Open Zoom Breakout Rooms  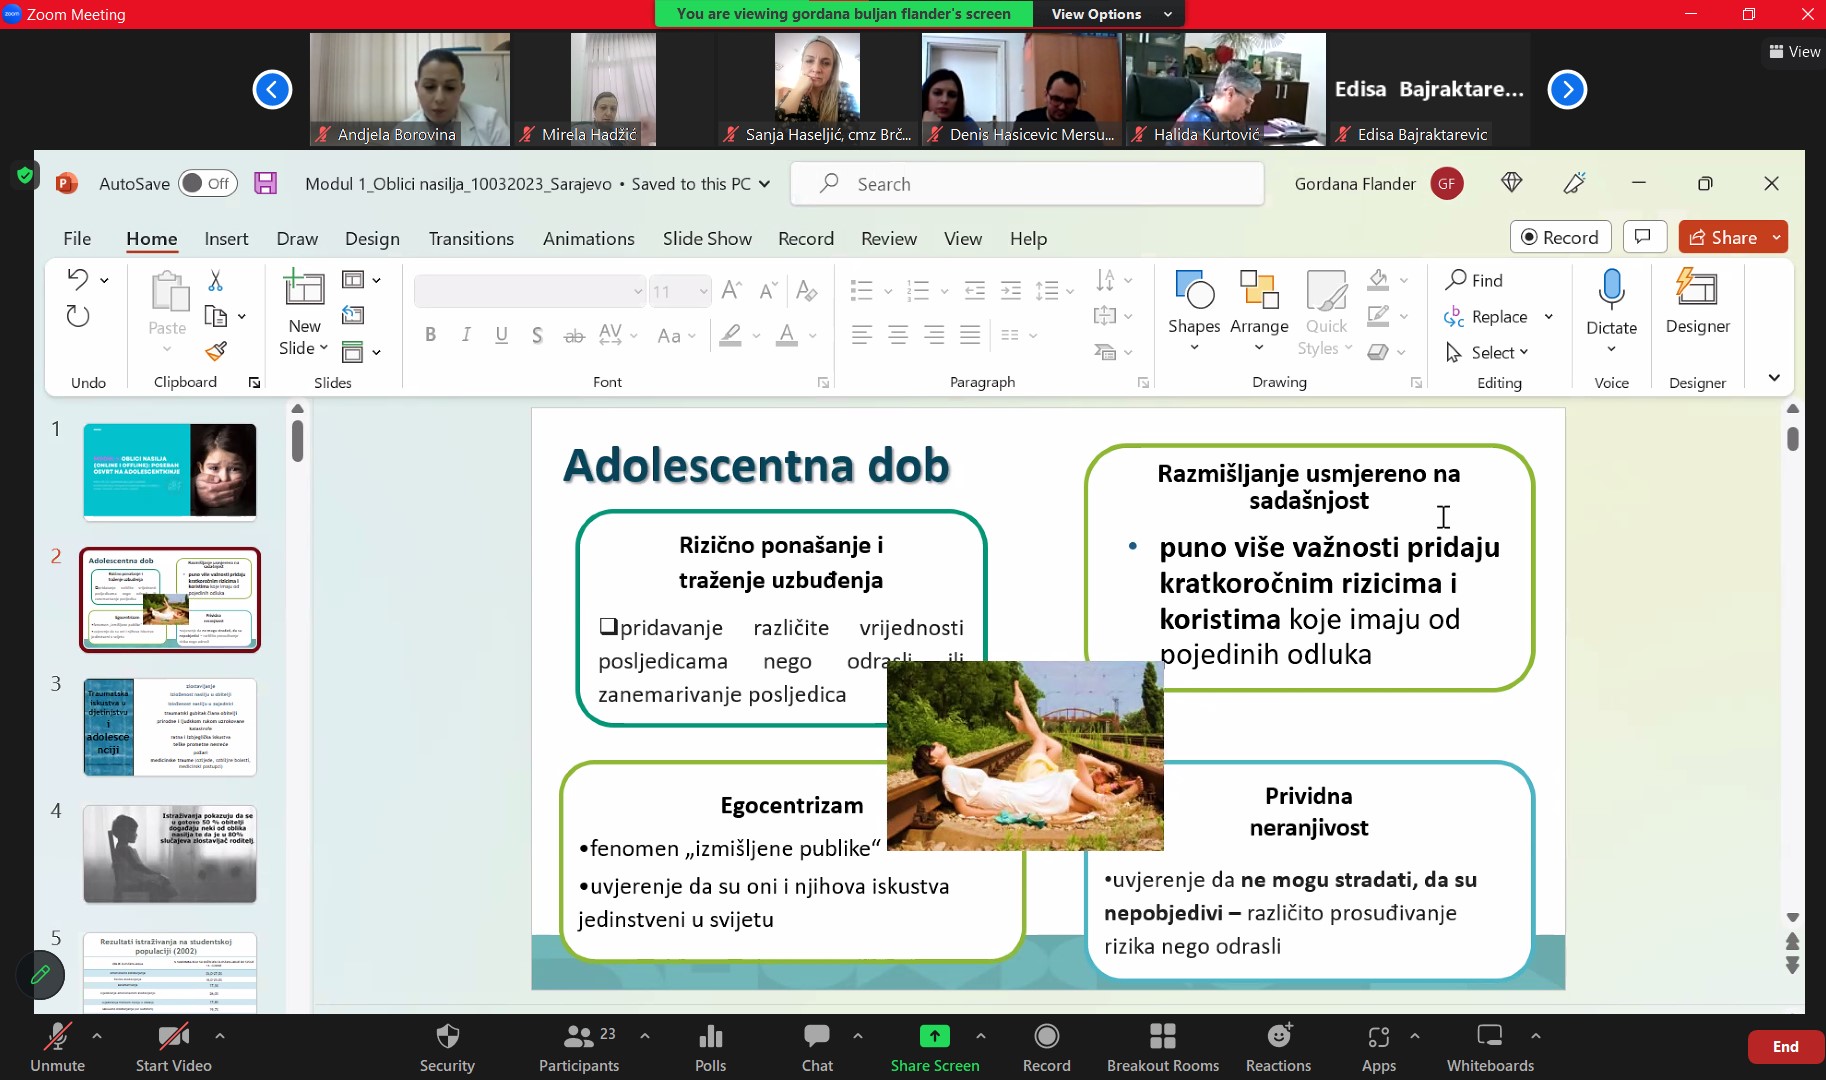tap(1162, 1046)
